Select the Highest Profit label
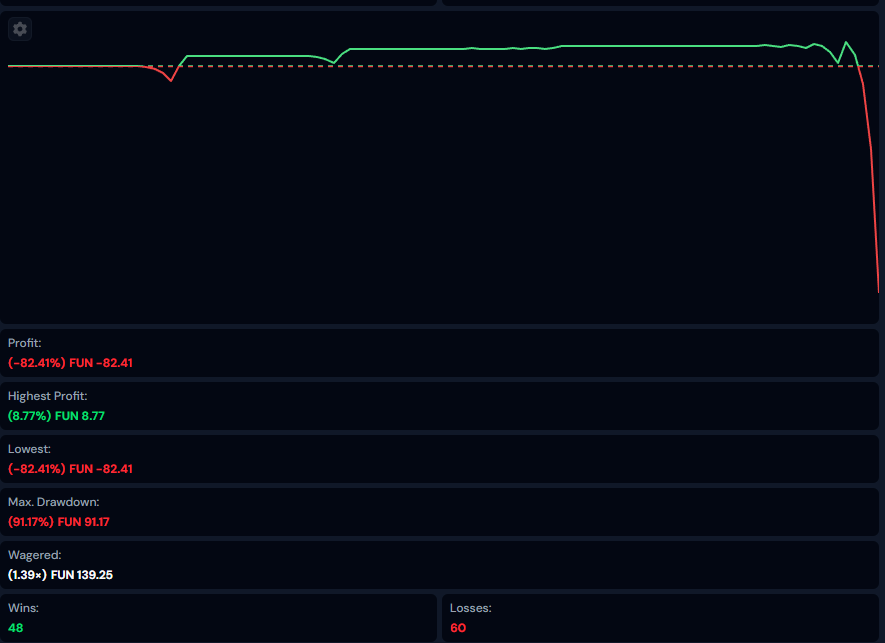Viewport: 885px width, 643px height. click(x=47, y=396)
